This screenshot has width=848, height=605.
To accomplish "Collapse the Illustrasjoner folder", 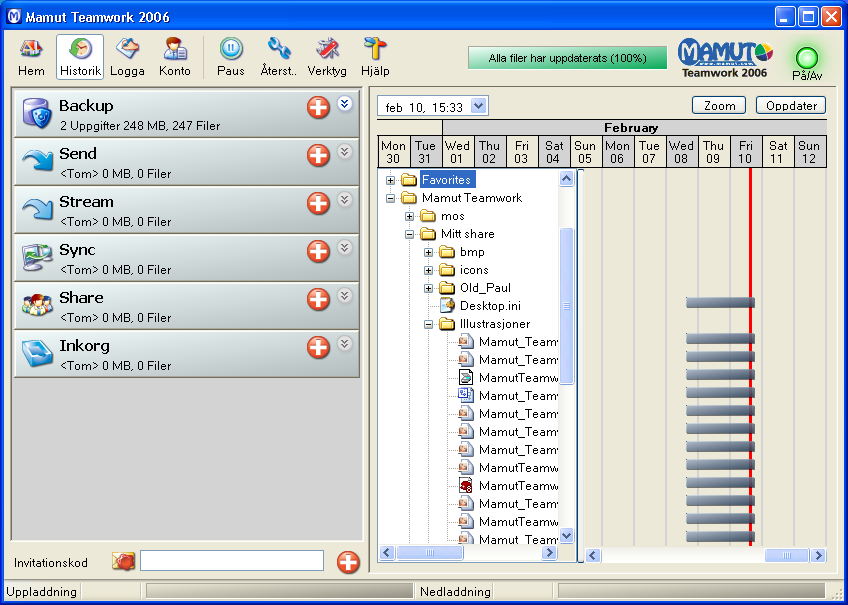I will click(x=428, y=324).
